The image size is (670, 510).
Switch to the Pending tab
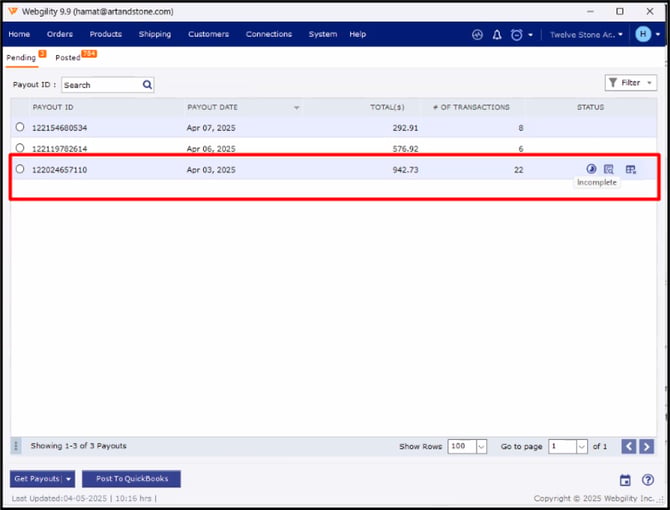[21, 58]
